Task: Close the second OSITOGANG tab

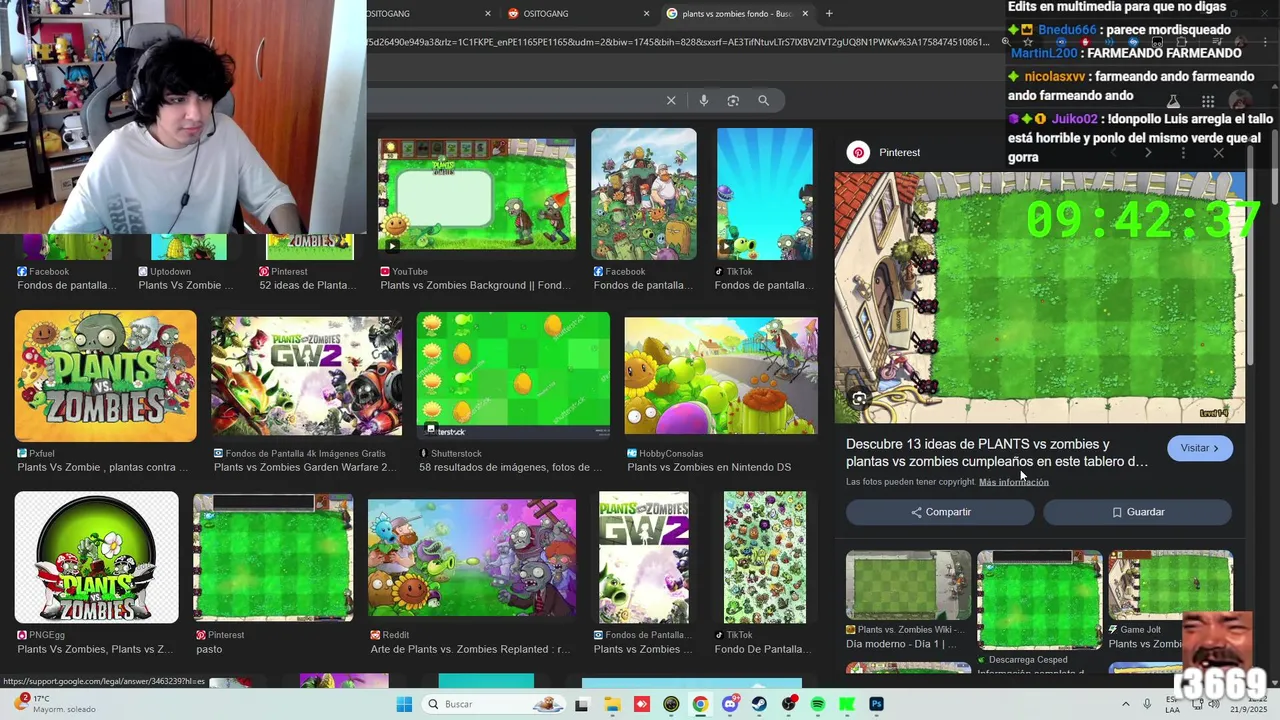Action: point(646,13)
